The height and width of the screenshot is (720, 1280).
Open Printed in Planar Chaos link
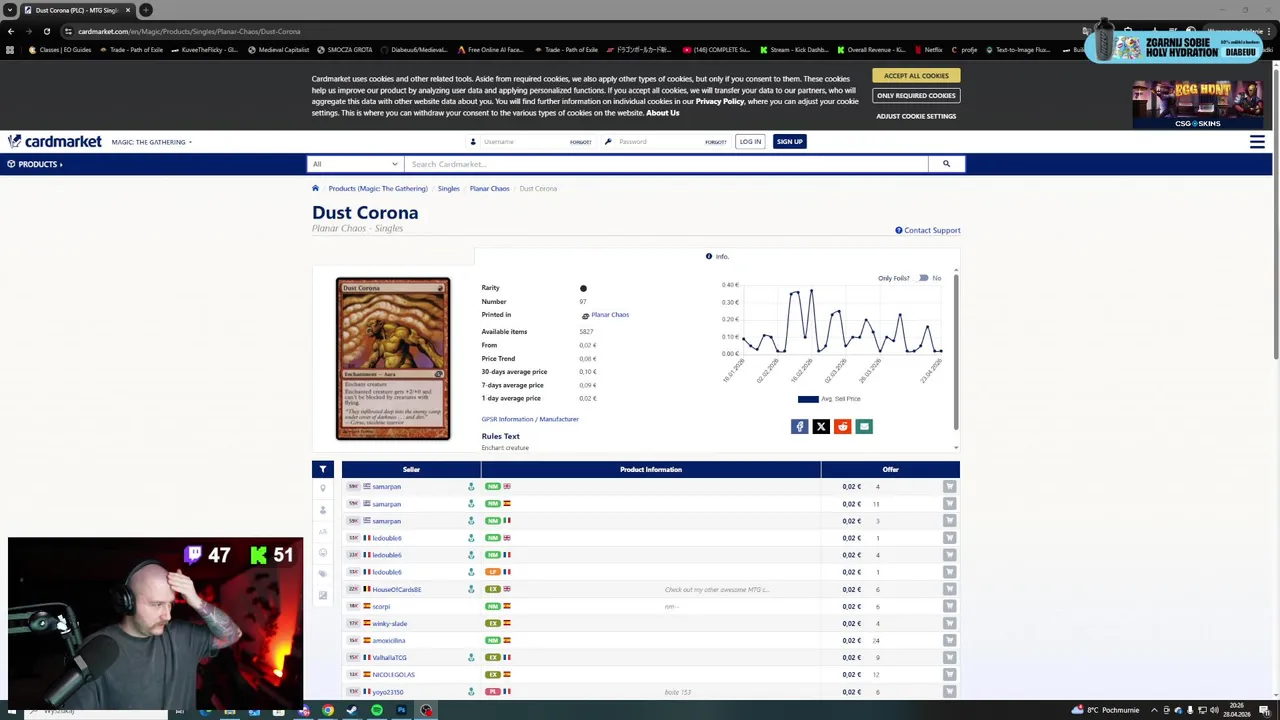coord(610,315)
